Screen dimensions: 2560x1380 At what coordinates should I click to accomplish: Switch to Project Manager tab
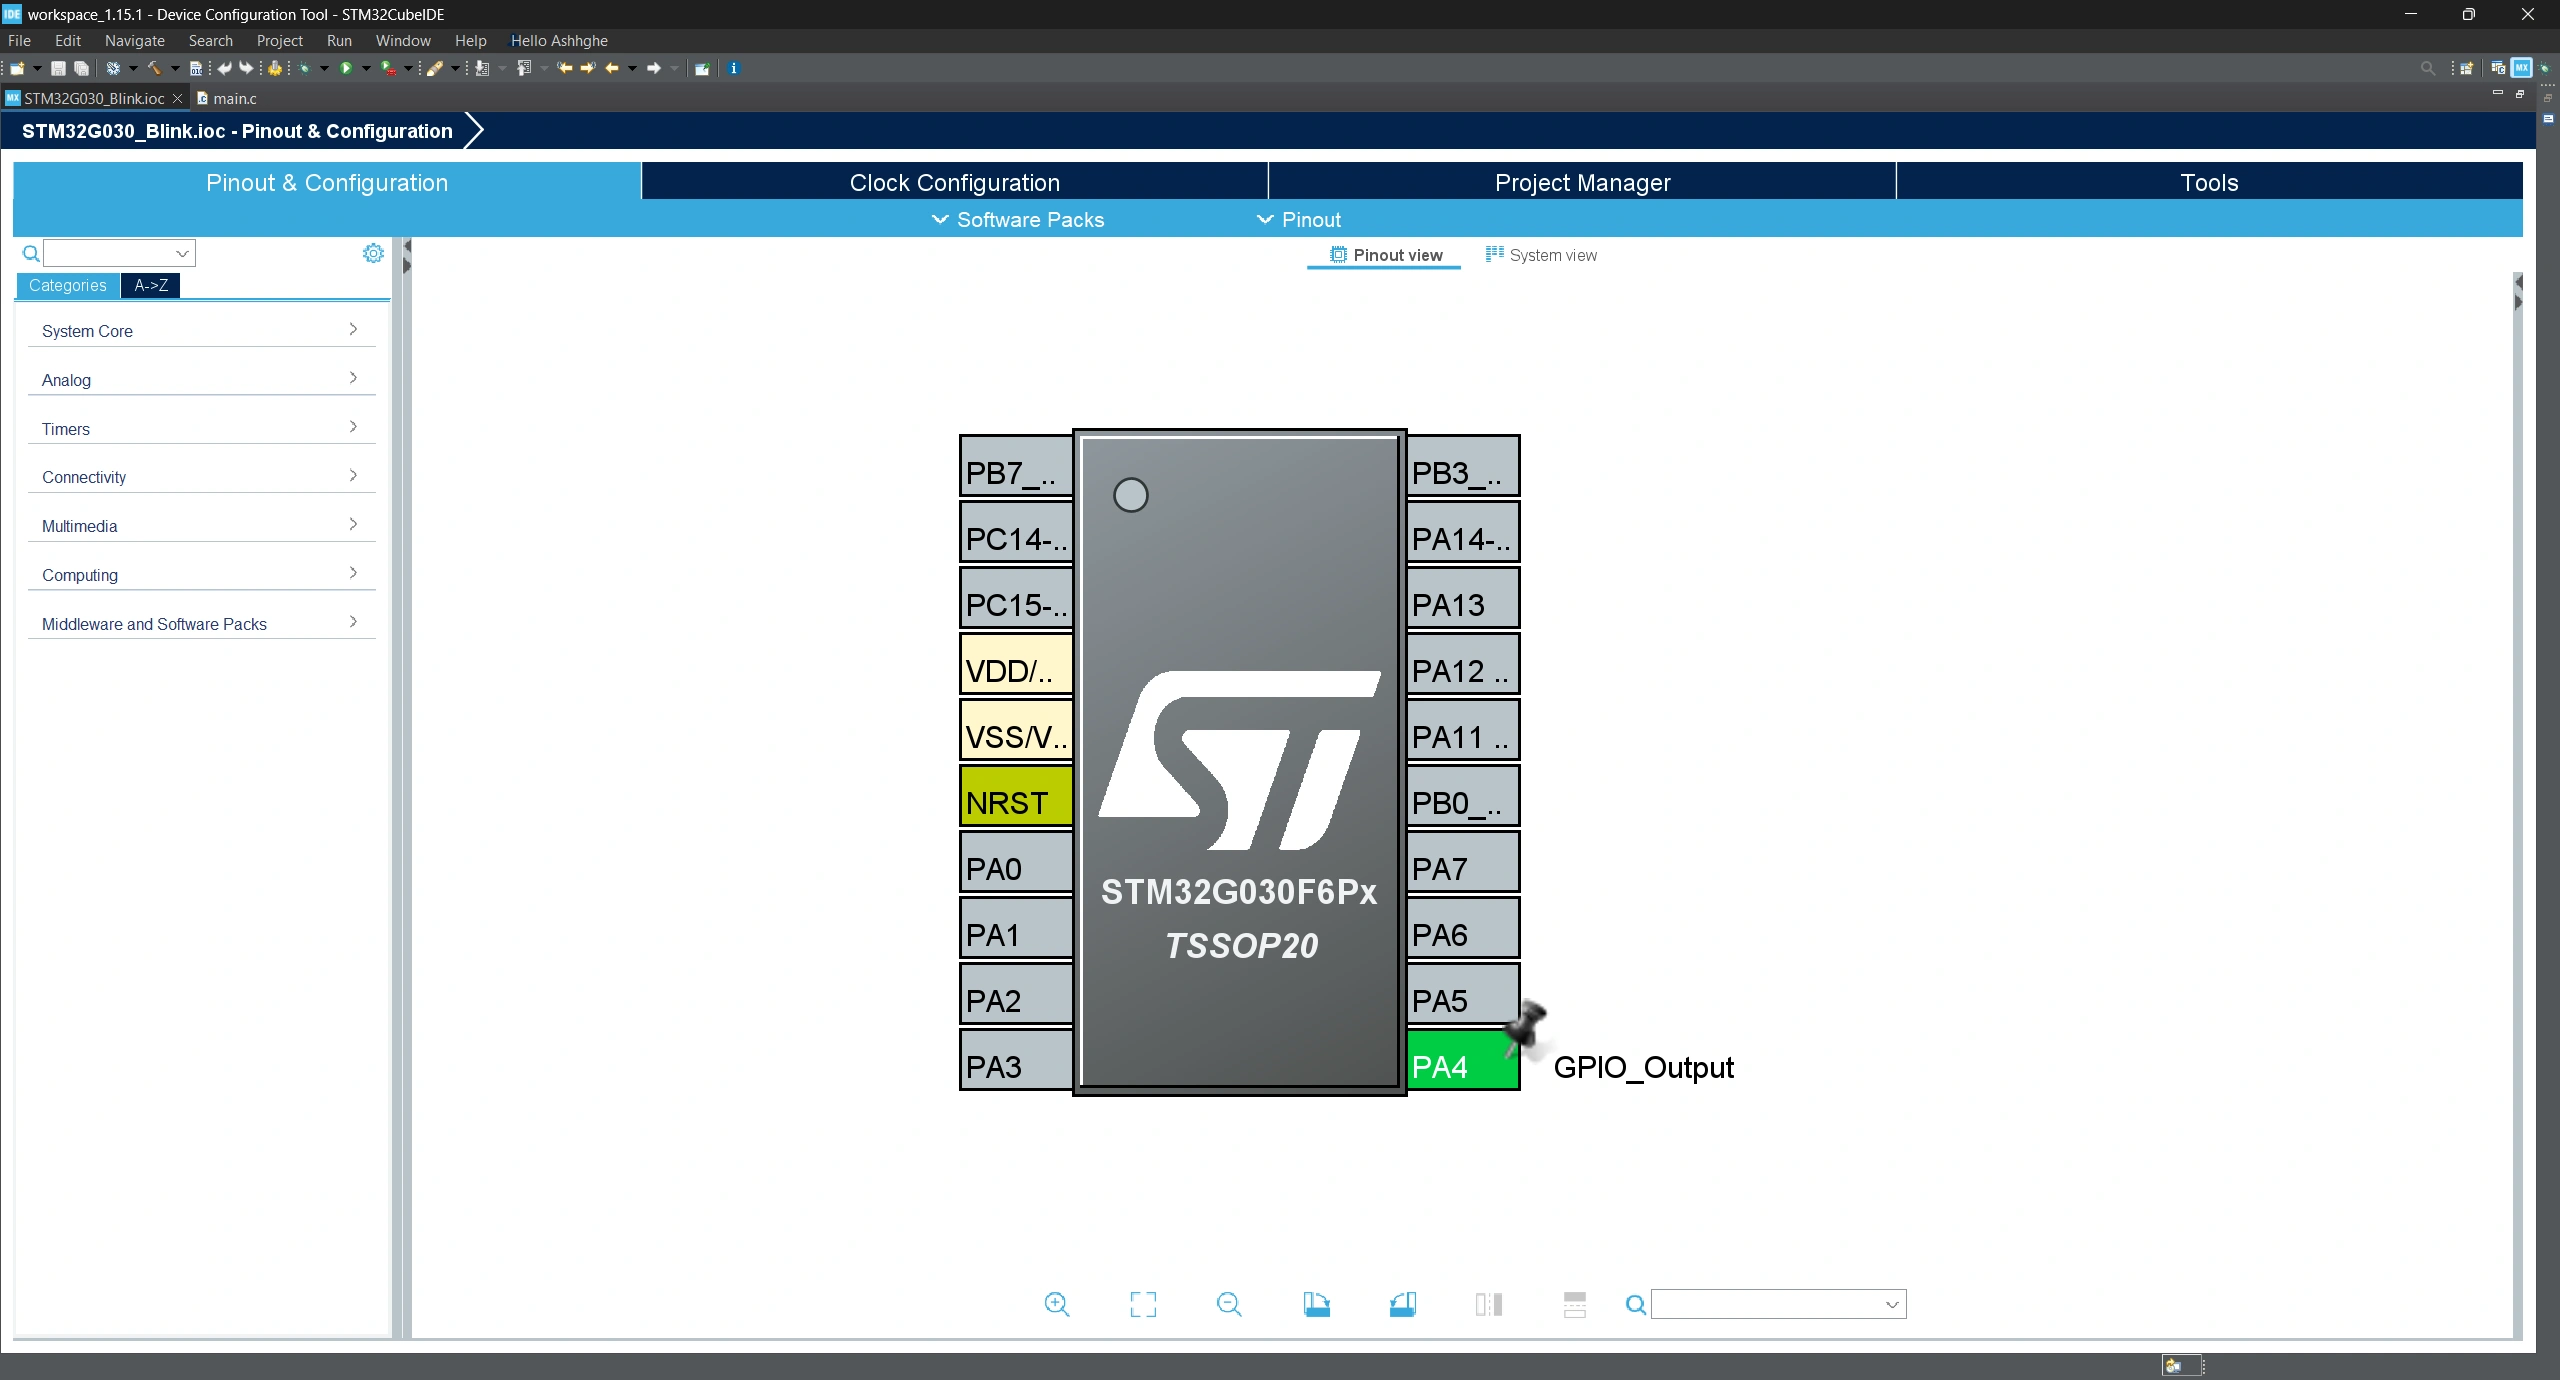point(1582,182)
